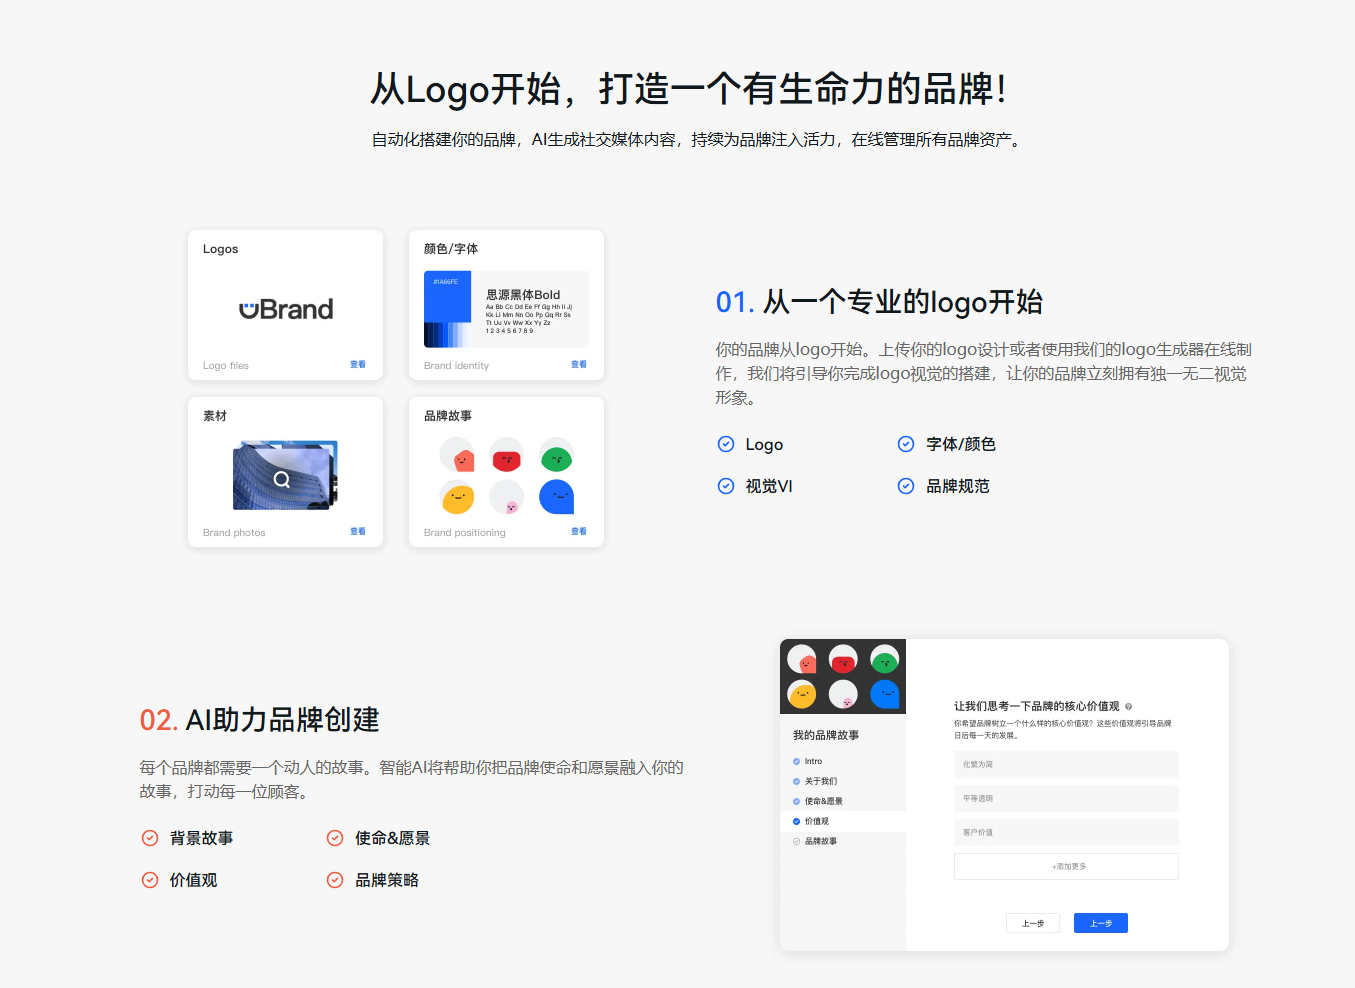The width and height of the screenshot is (1355, 988).
Task: Click the checkmark icon next to Logo
Action: pyautogui.click(x=724, y=443)
